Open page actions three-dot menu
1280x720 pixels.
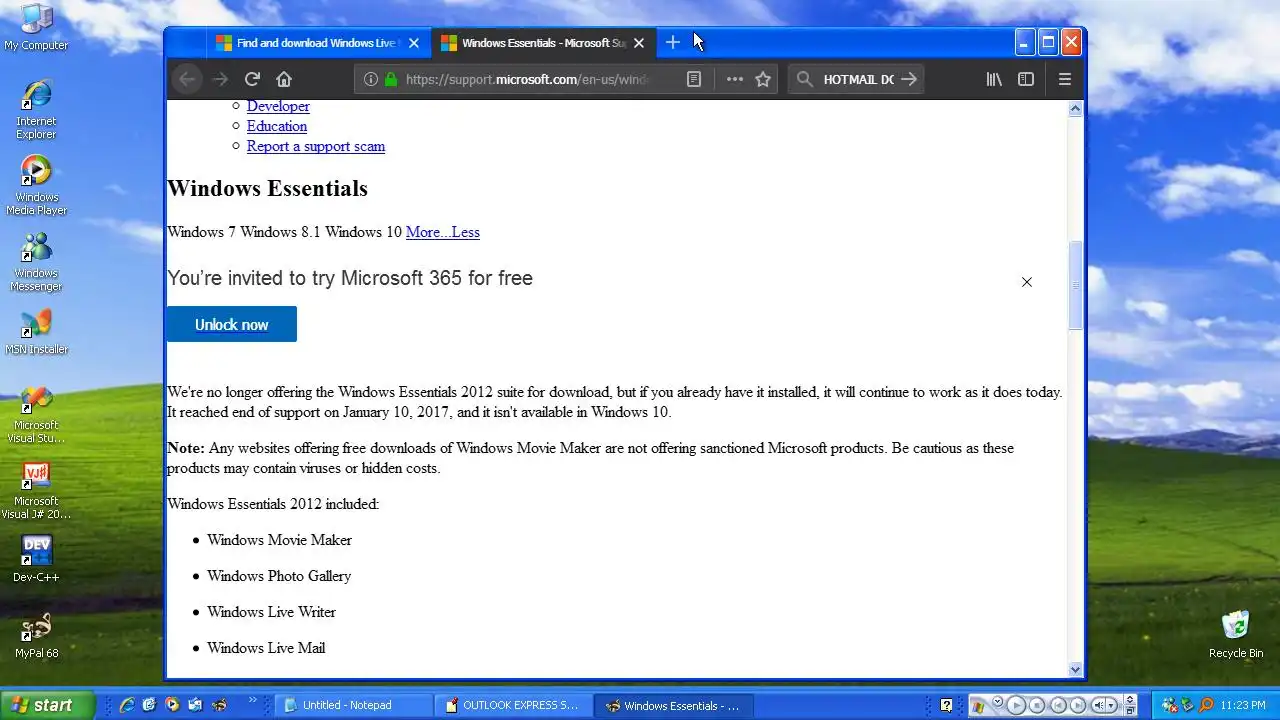[x=735, y=79]
